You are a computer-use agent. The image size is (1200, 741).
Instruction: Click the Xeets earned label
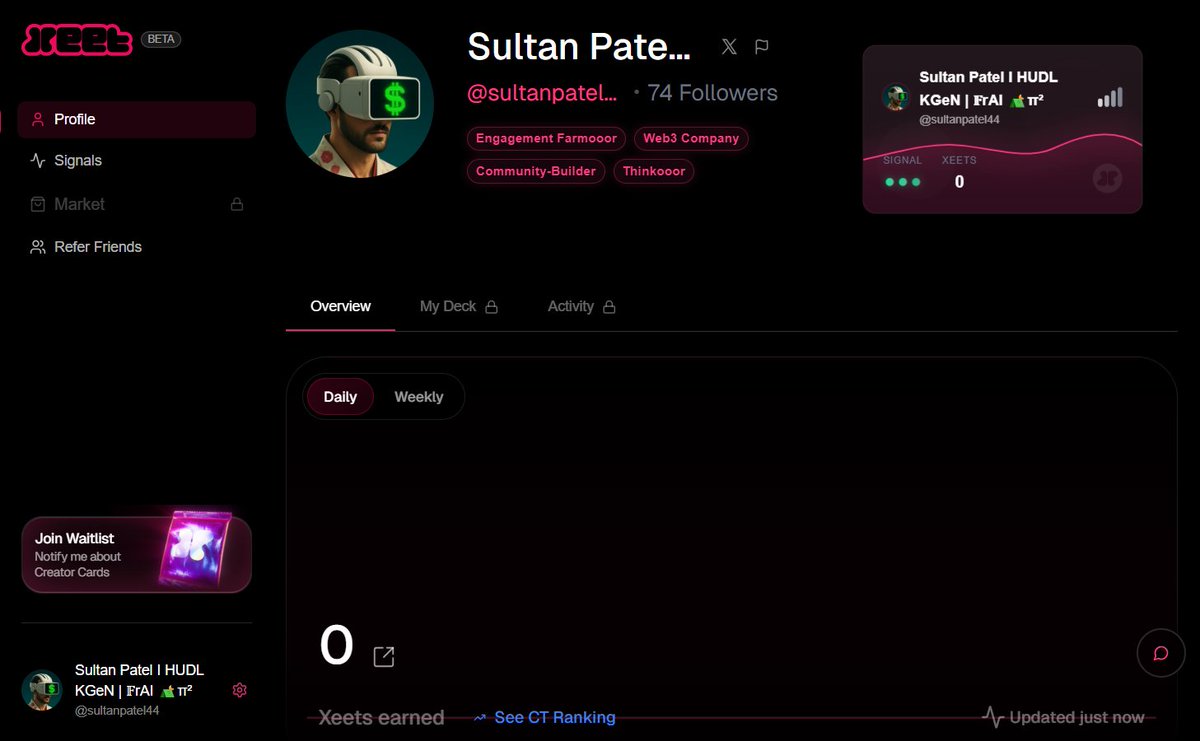[381, 717]
